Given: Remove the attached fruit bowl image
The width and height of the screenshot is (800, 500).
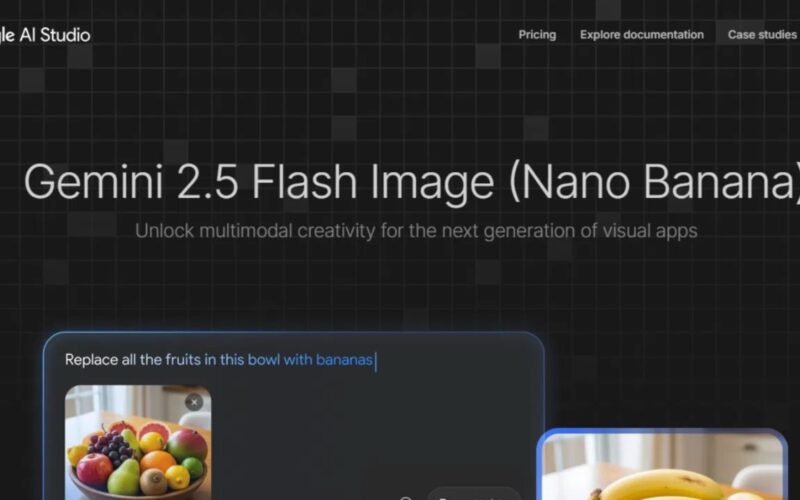Looking at the screenshot, I should coord(194,402).
